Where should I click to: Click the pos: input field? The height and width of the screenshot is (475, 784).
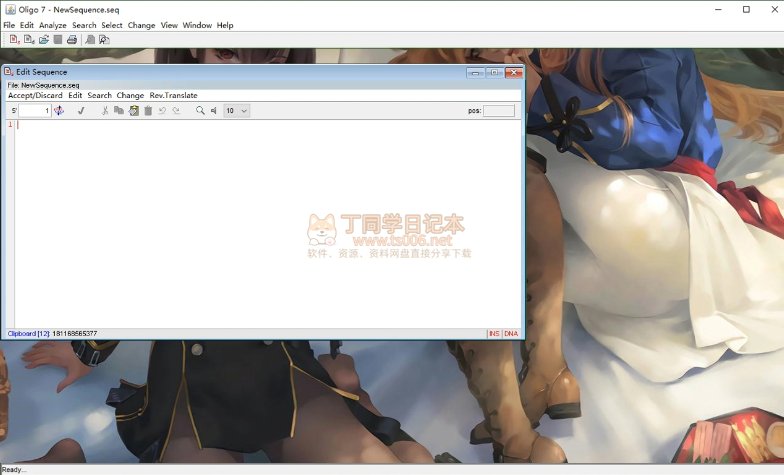498,110
